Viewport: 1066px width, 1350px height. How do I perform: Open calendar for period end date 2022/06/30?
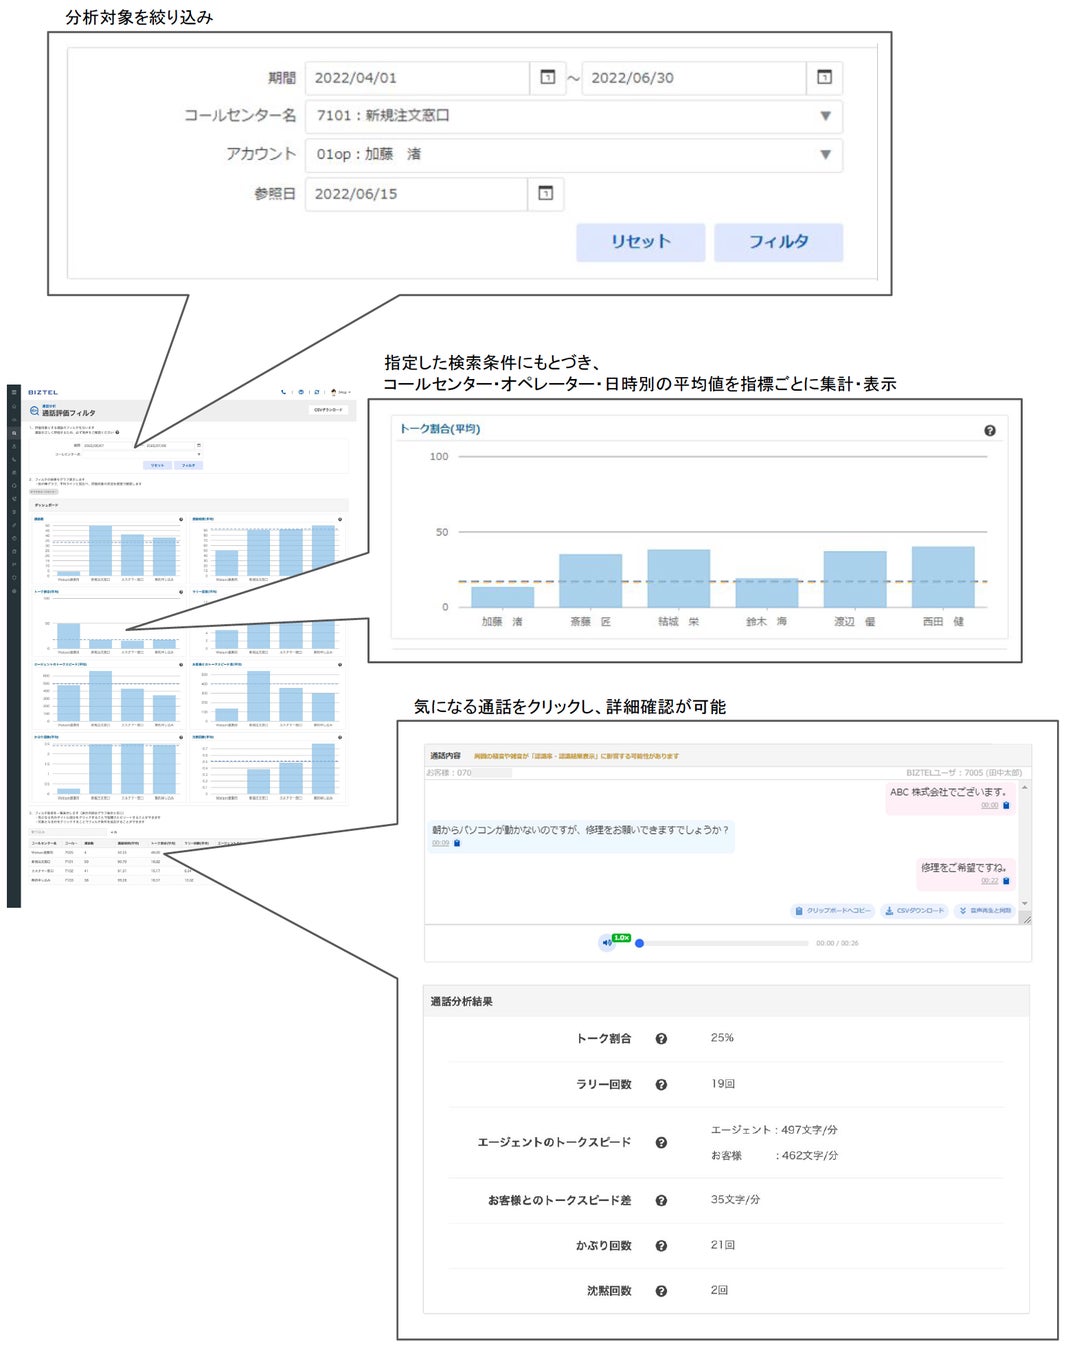point(824,77)
